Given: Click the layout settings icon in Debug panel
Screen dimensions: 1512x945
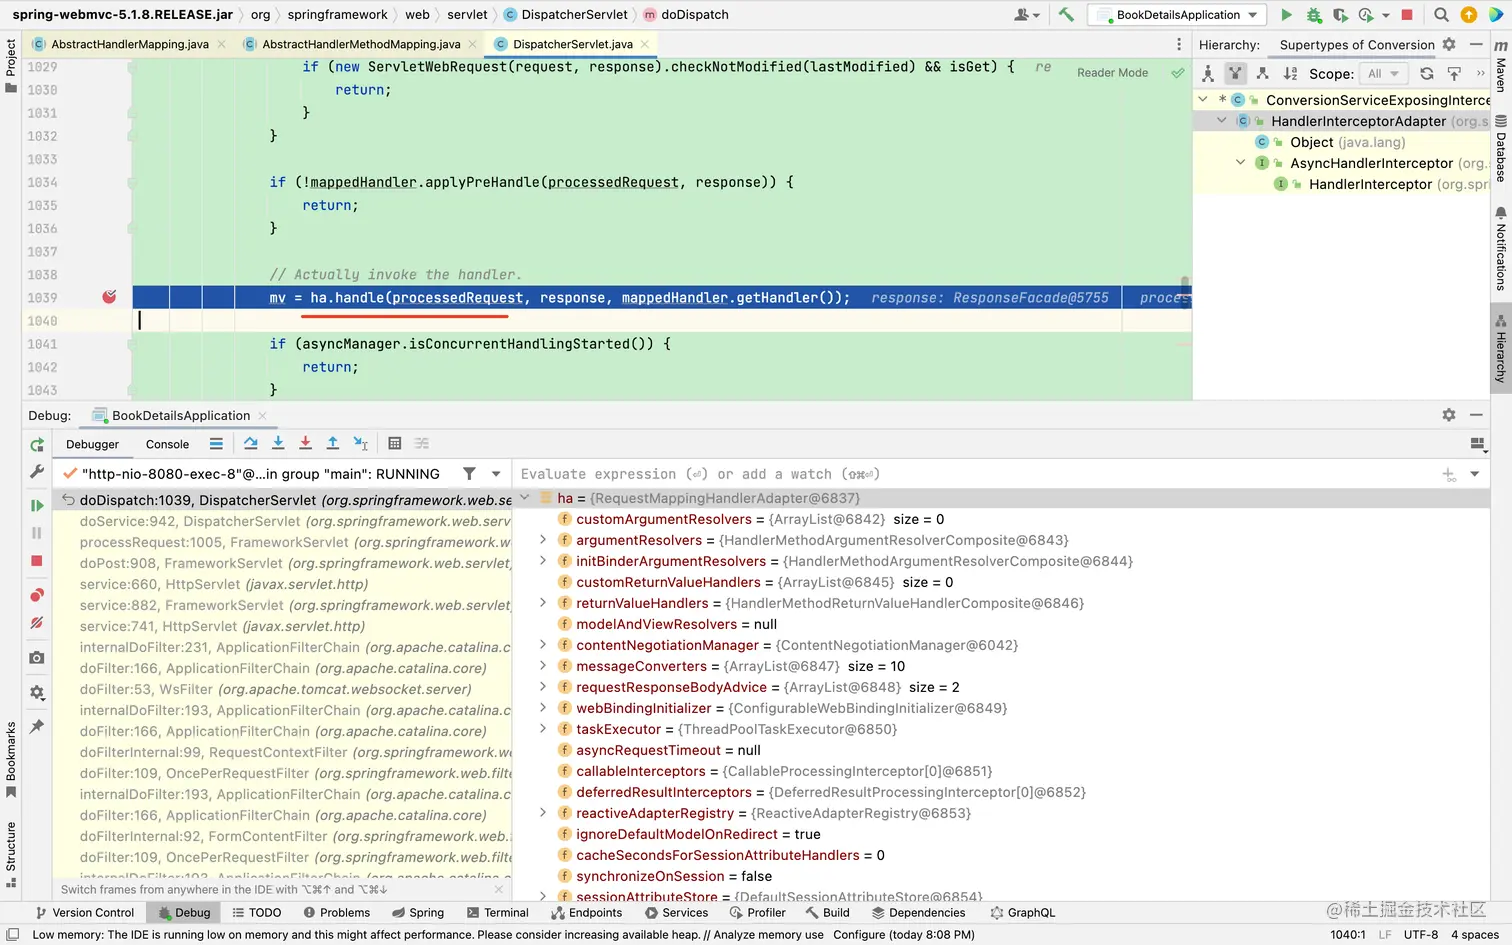Looking at the screenshot, I should tap(1477, 444).
